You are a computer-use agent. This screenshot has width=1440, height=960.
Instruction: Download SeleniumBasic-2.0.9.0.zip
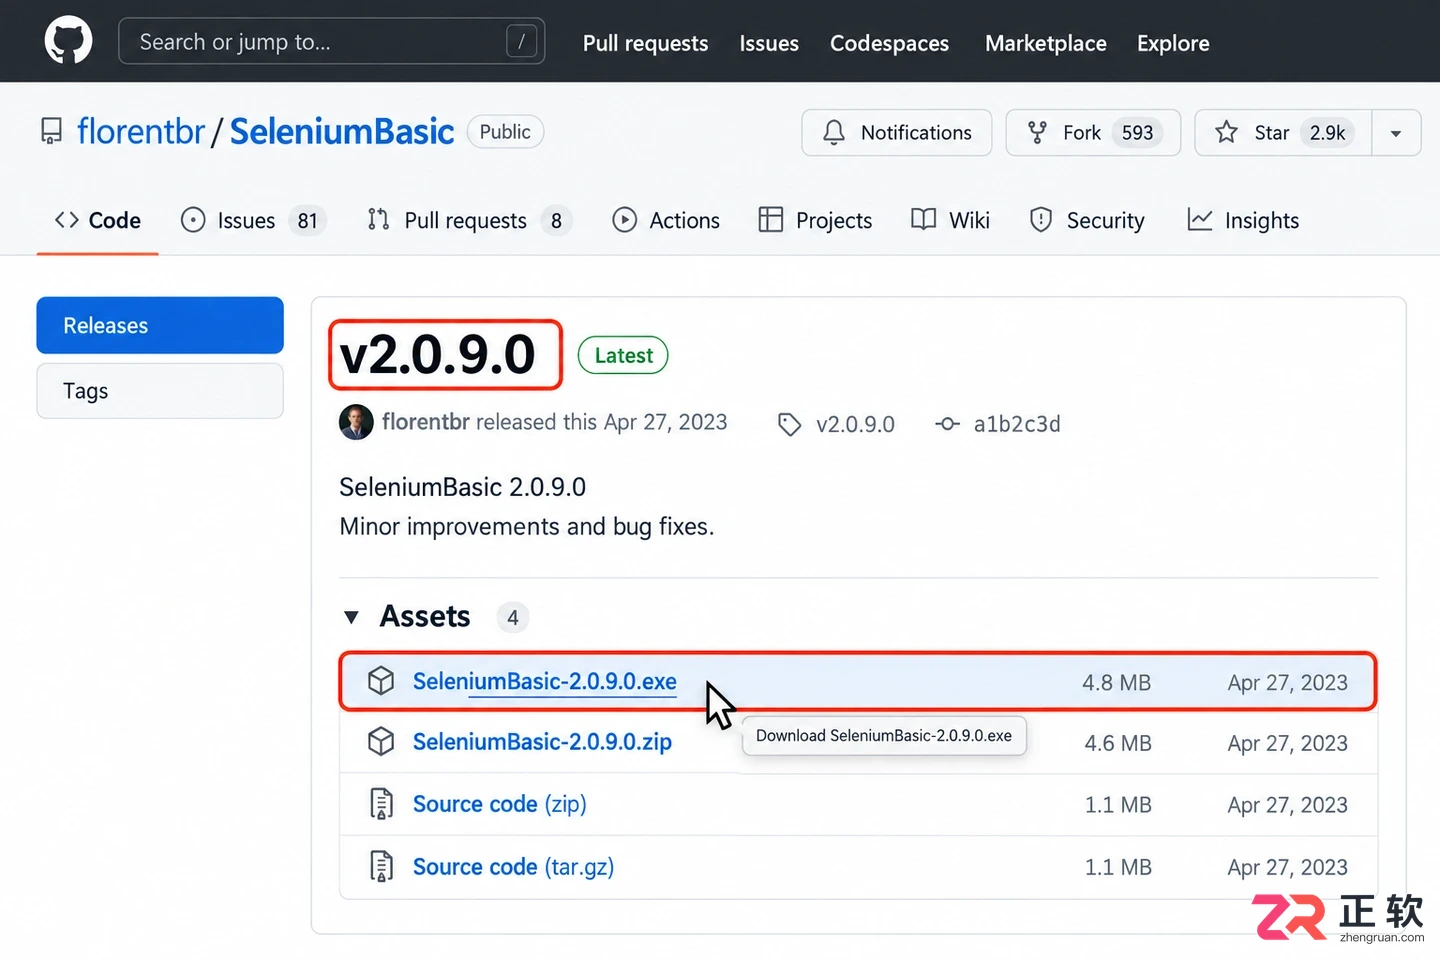(542, 742)
